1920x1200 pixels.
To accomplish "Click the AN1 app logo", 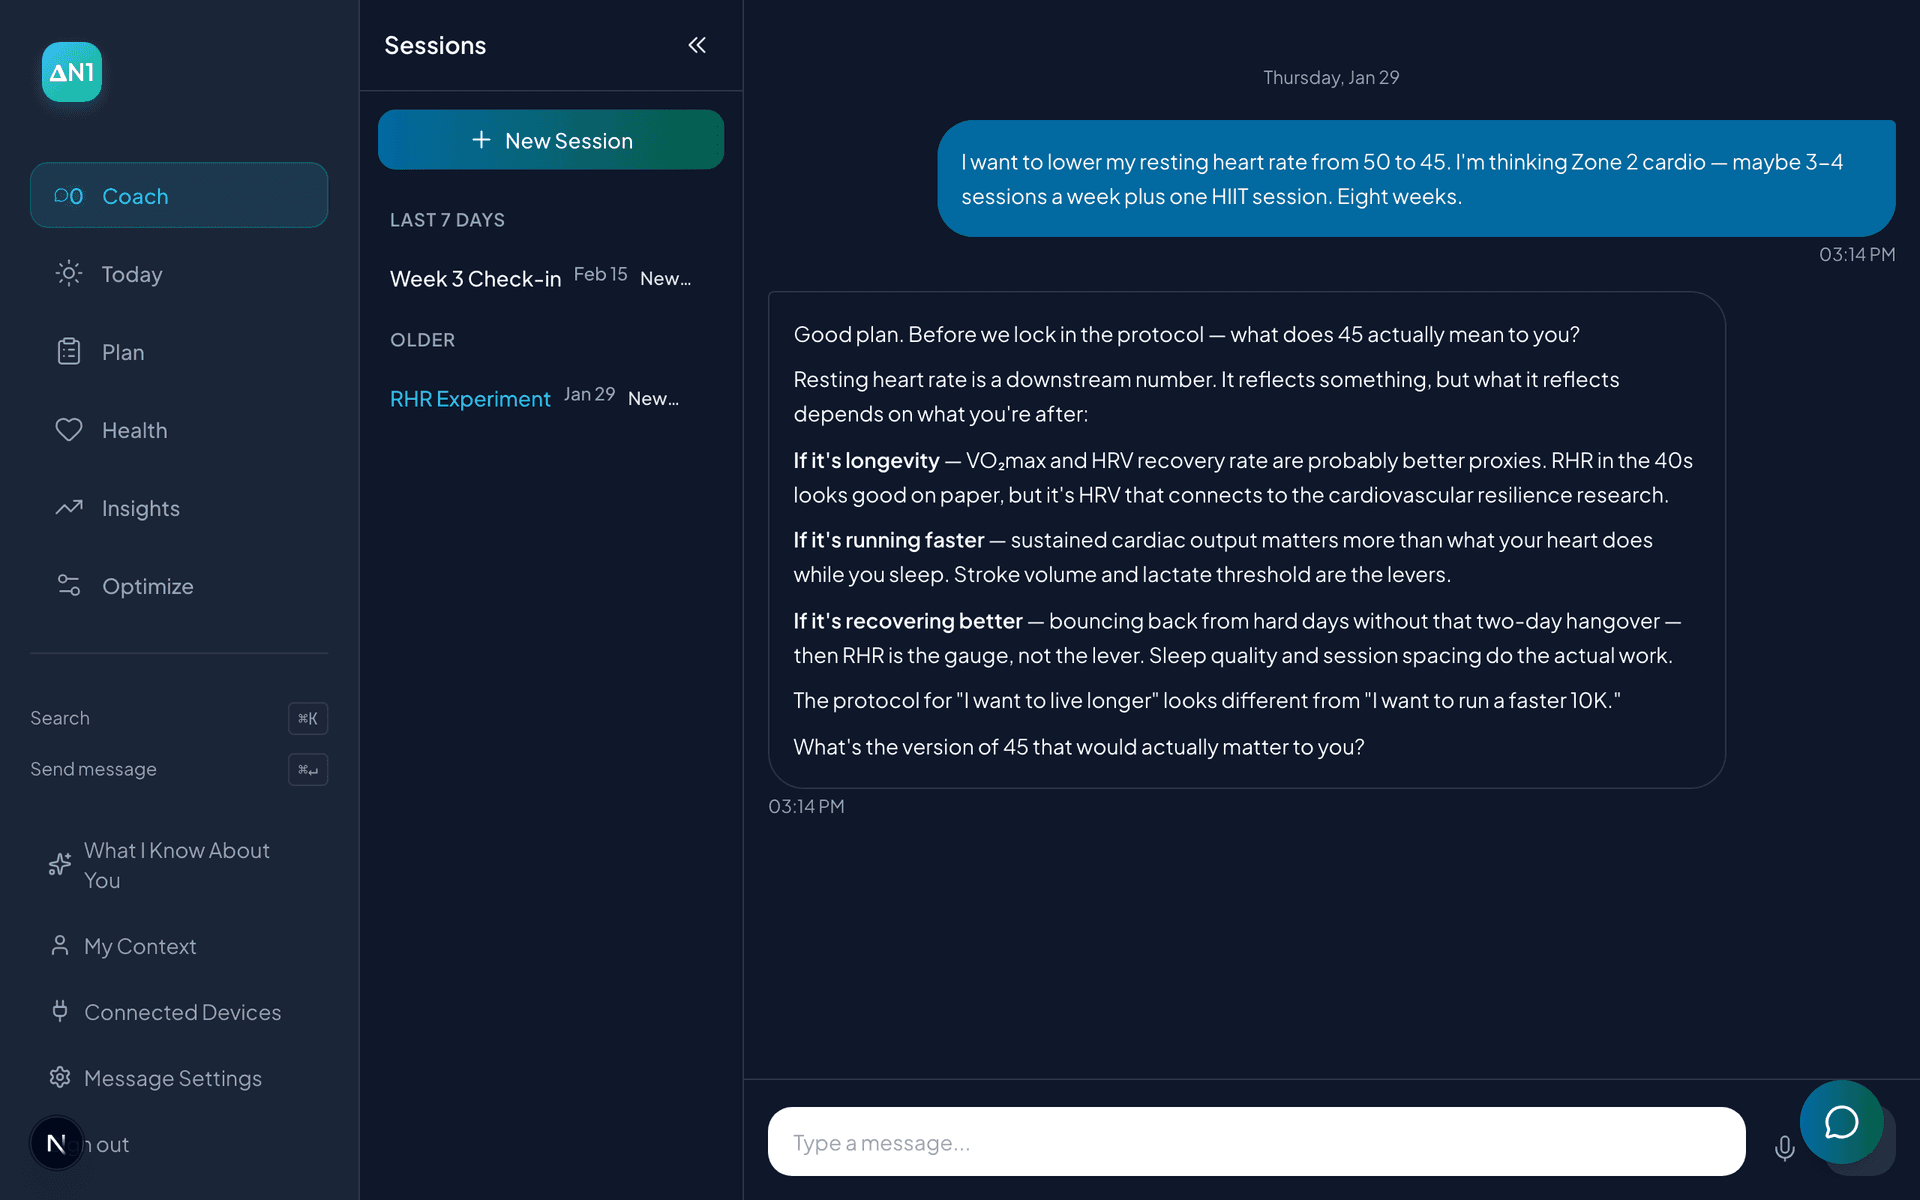I will click(71, 72).
